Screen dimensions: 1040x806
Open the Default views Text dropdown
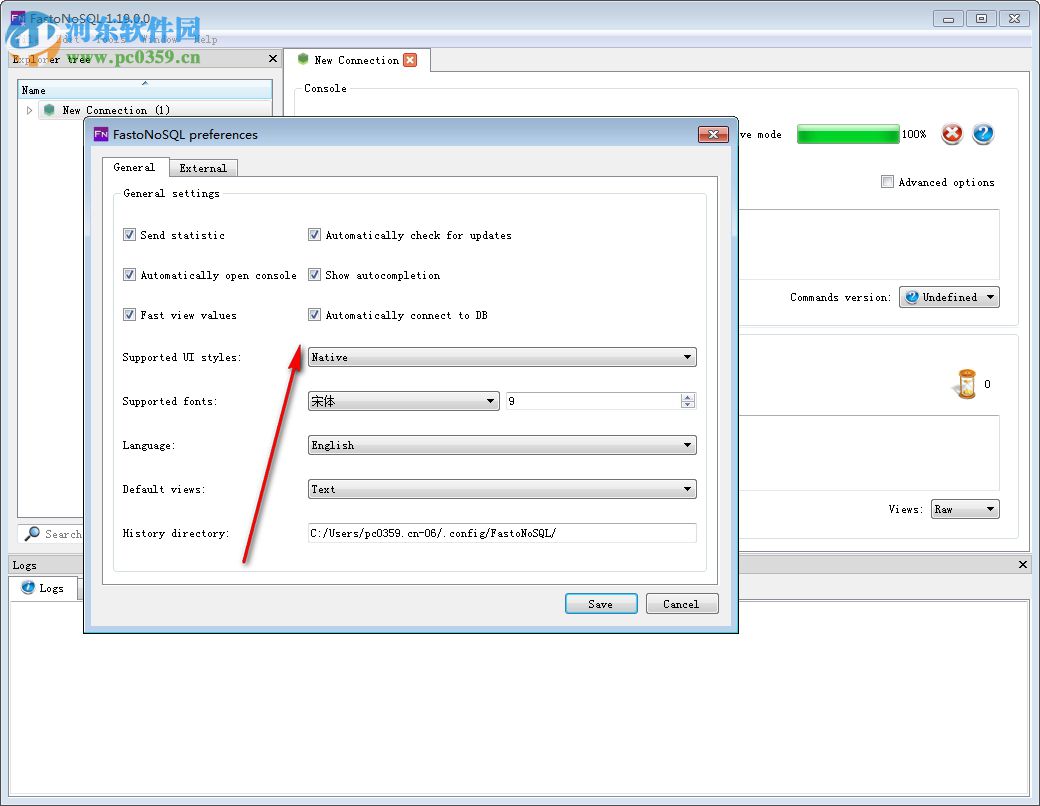(x=502, y=489)
